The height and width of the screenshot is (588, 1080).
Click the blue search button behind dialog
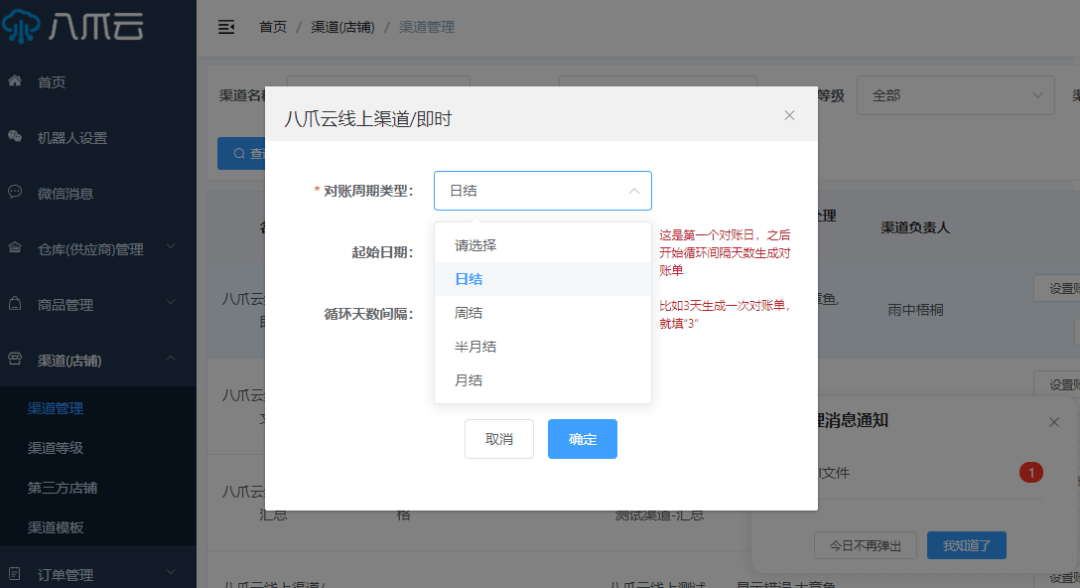coord(242,153)
